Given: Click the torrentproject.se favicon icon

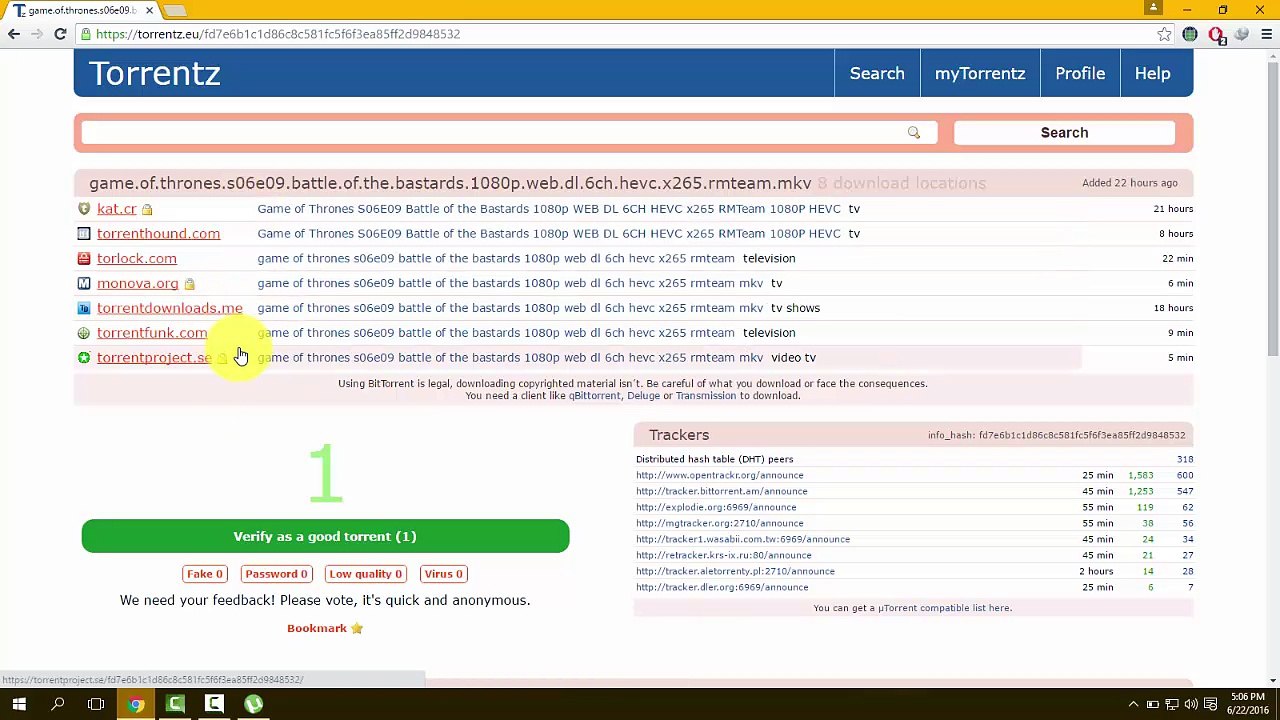Looking at the screenshot, I should pos(84,358).
